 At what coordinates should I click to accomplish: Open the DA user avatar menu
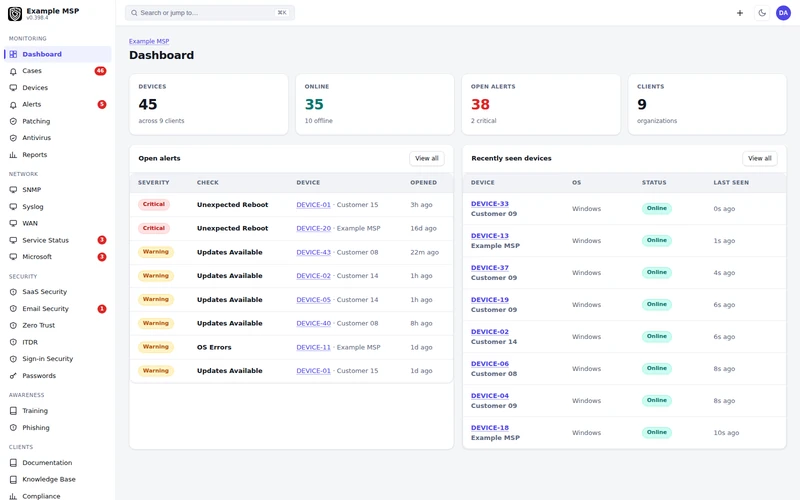click(783, 13)
